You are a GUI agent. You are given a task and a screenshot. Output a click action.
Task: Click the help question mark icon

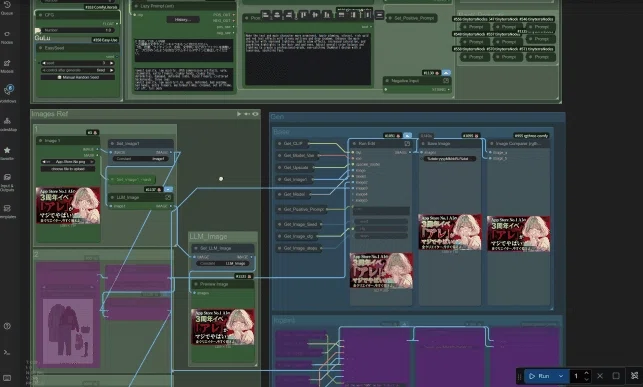7,326
